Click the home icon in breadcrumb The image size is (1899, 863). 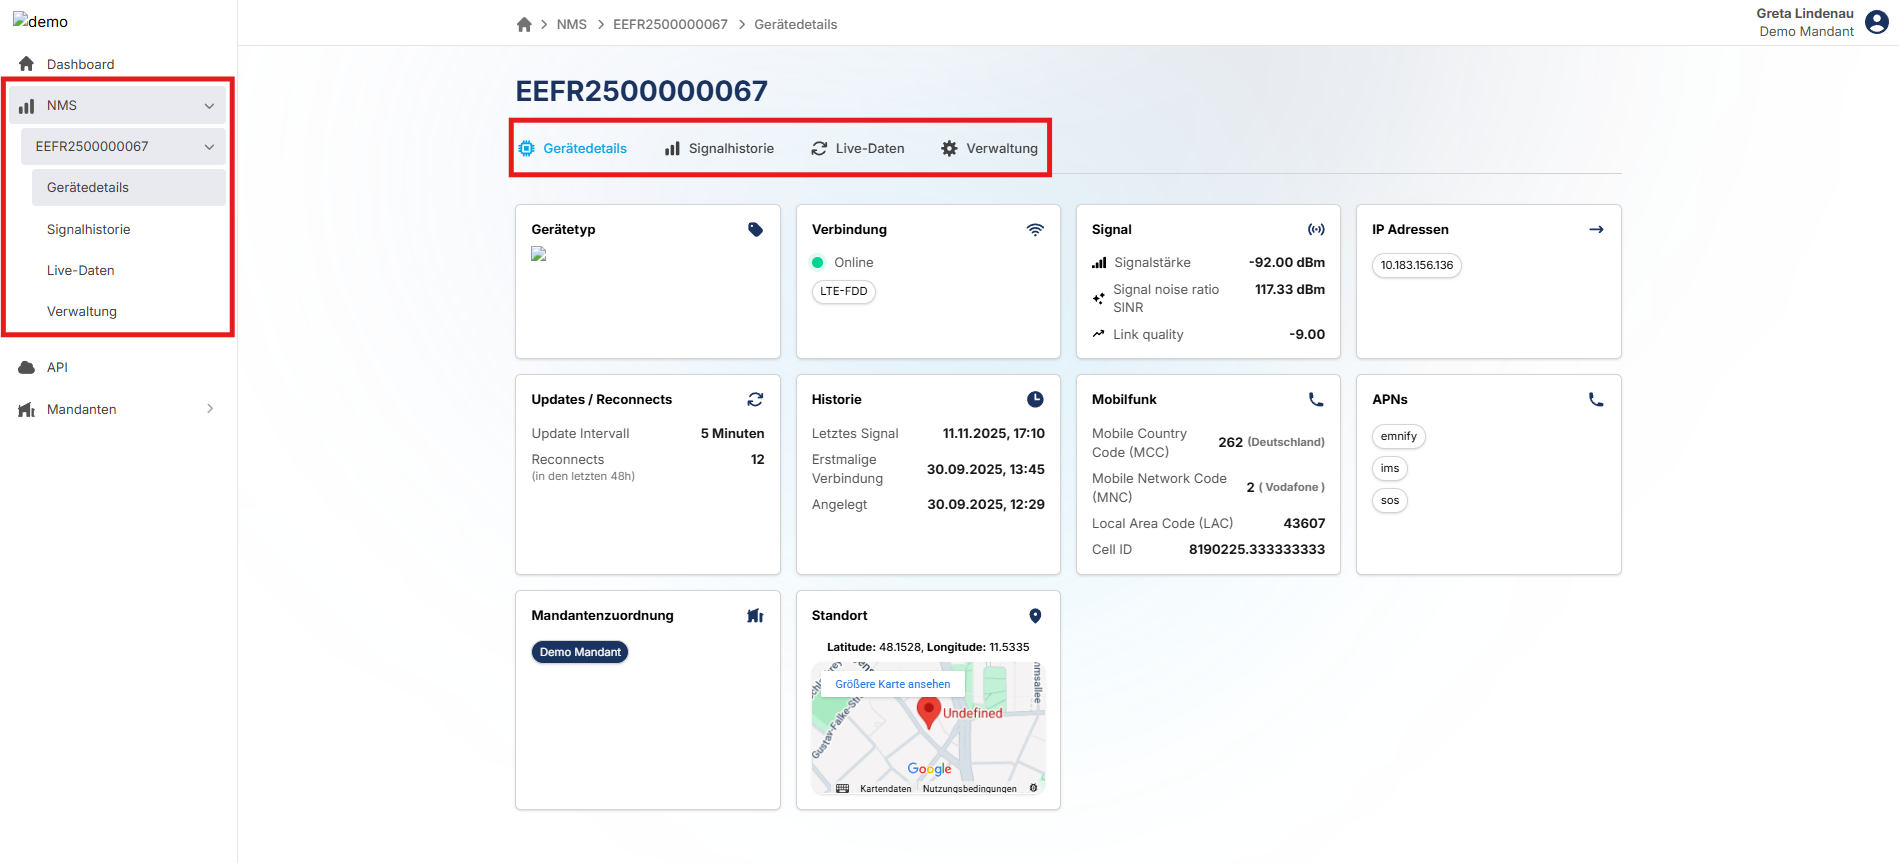tap(524, 24)
